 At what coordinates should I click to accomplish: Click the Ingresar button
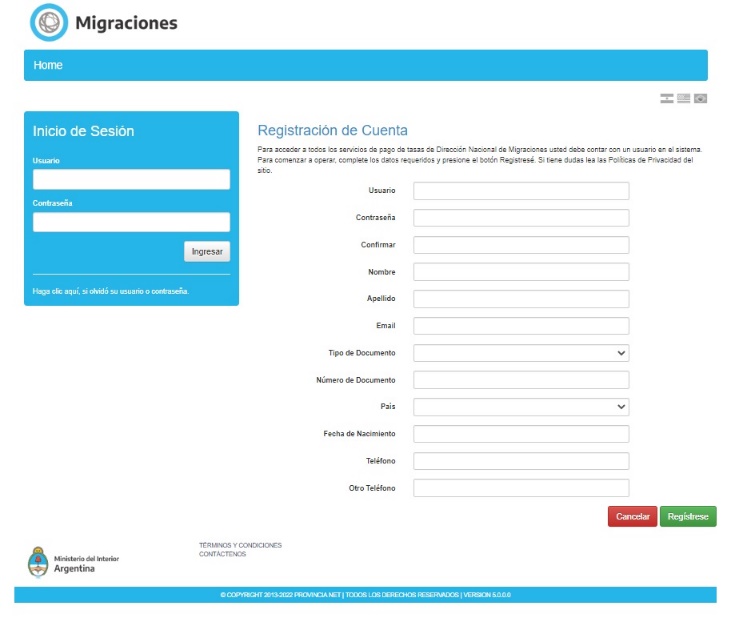pos(207,252)
